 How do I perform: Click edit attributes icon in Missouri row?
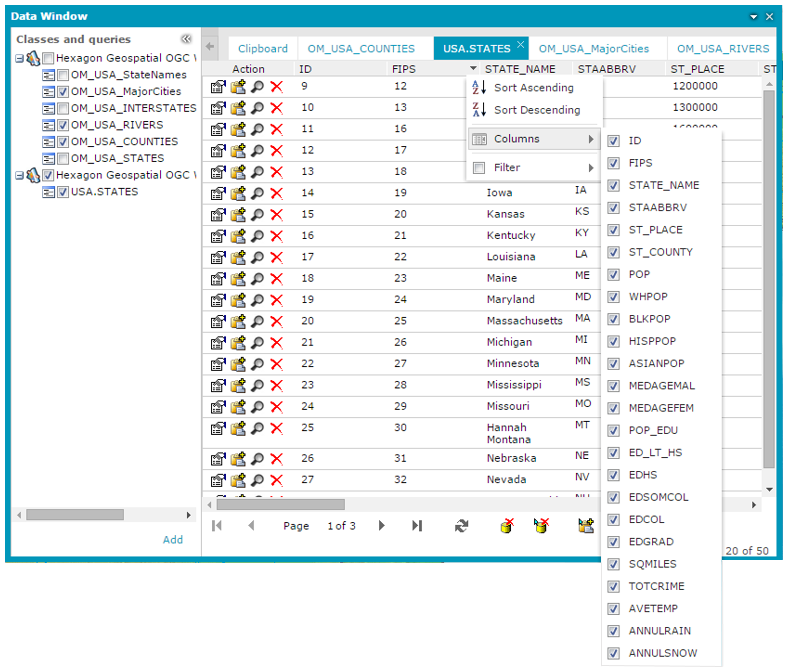point(218,407)
